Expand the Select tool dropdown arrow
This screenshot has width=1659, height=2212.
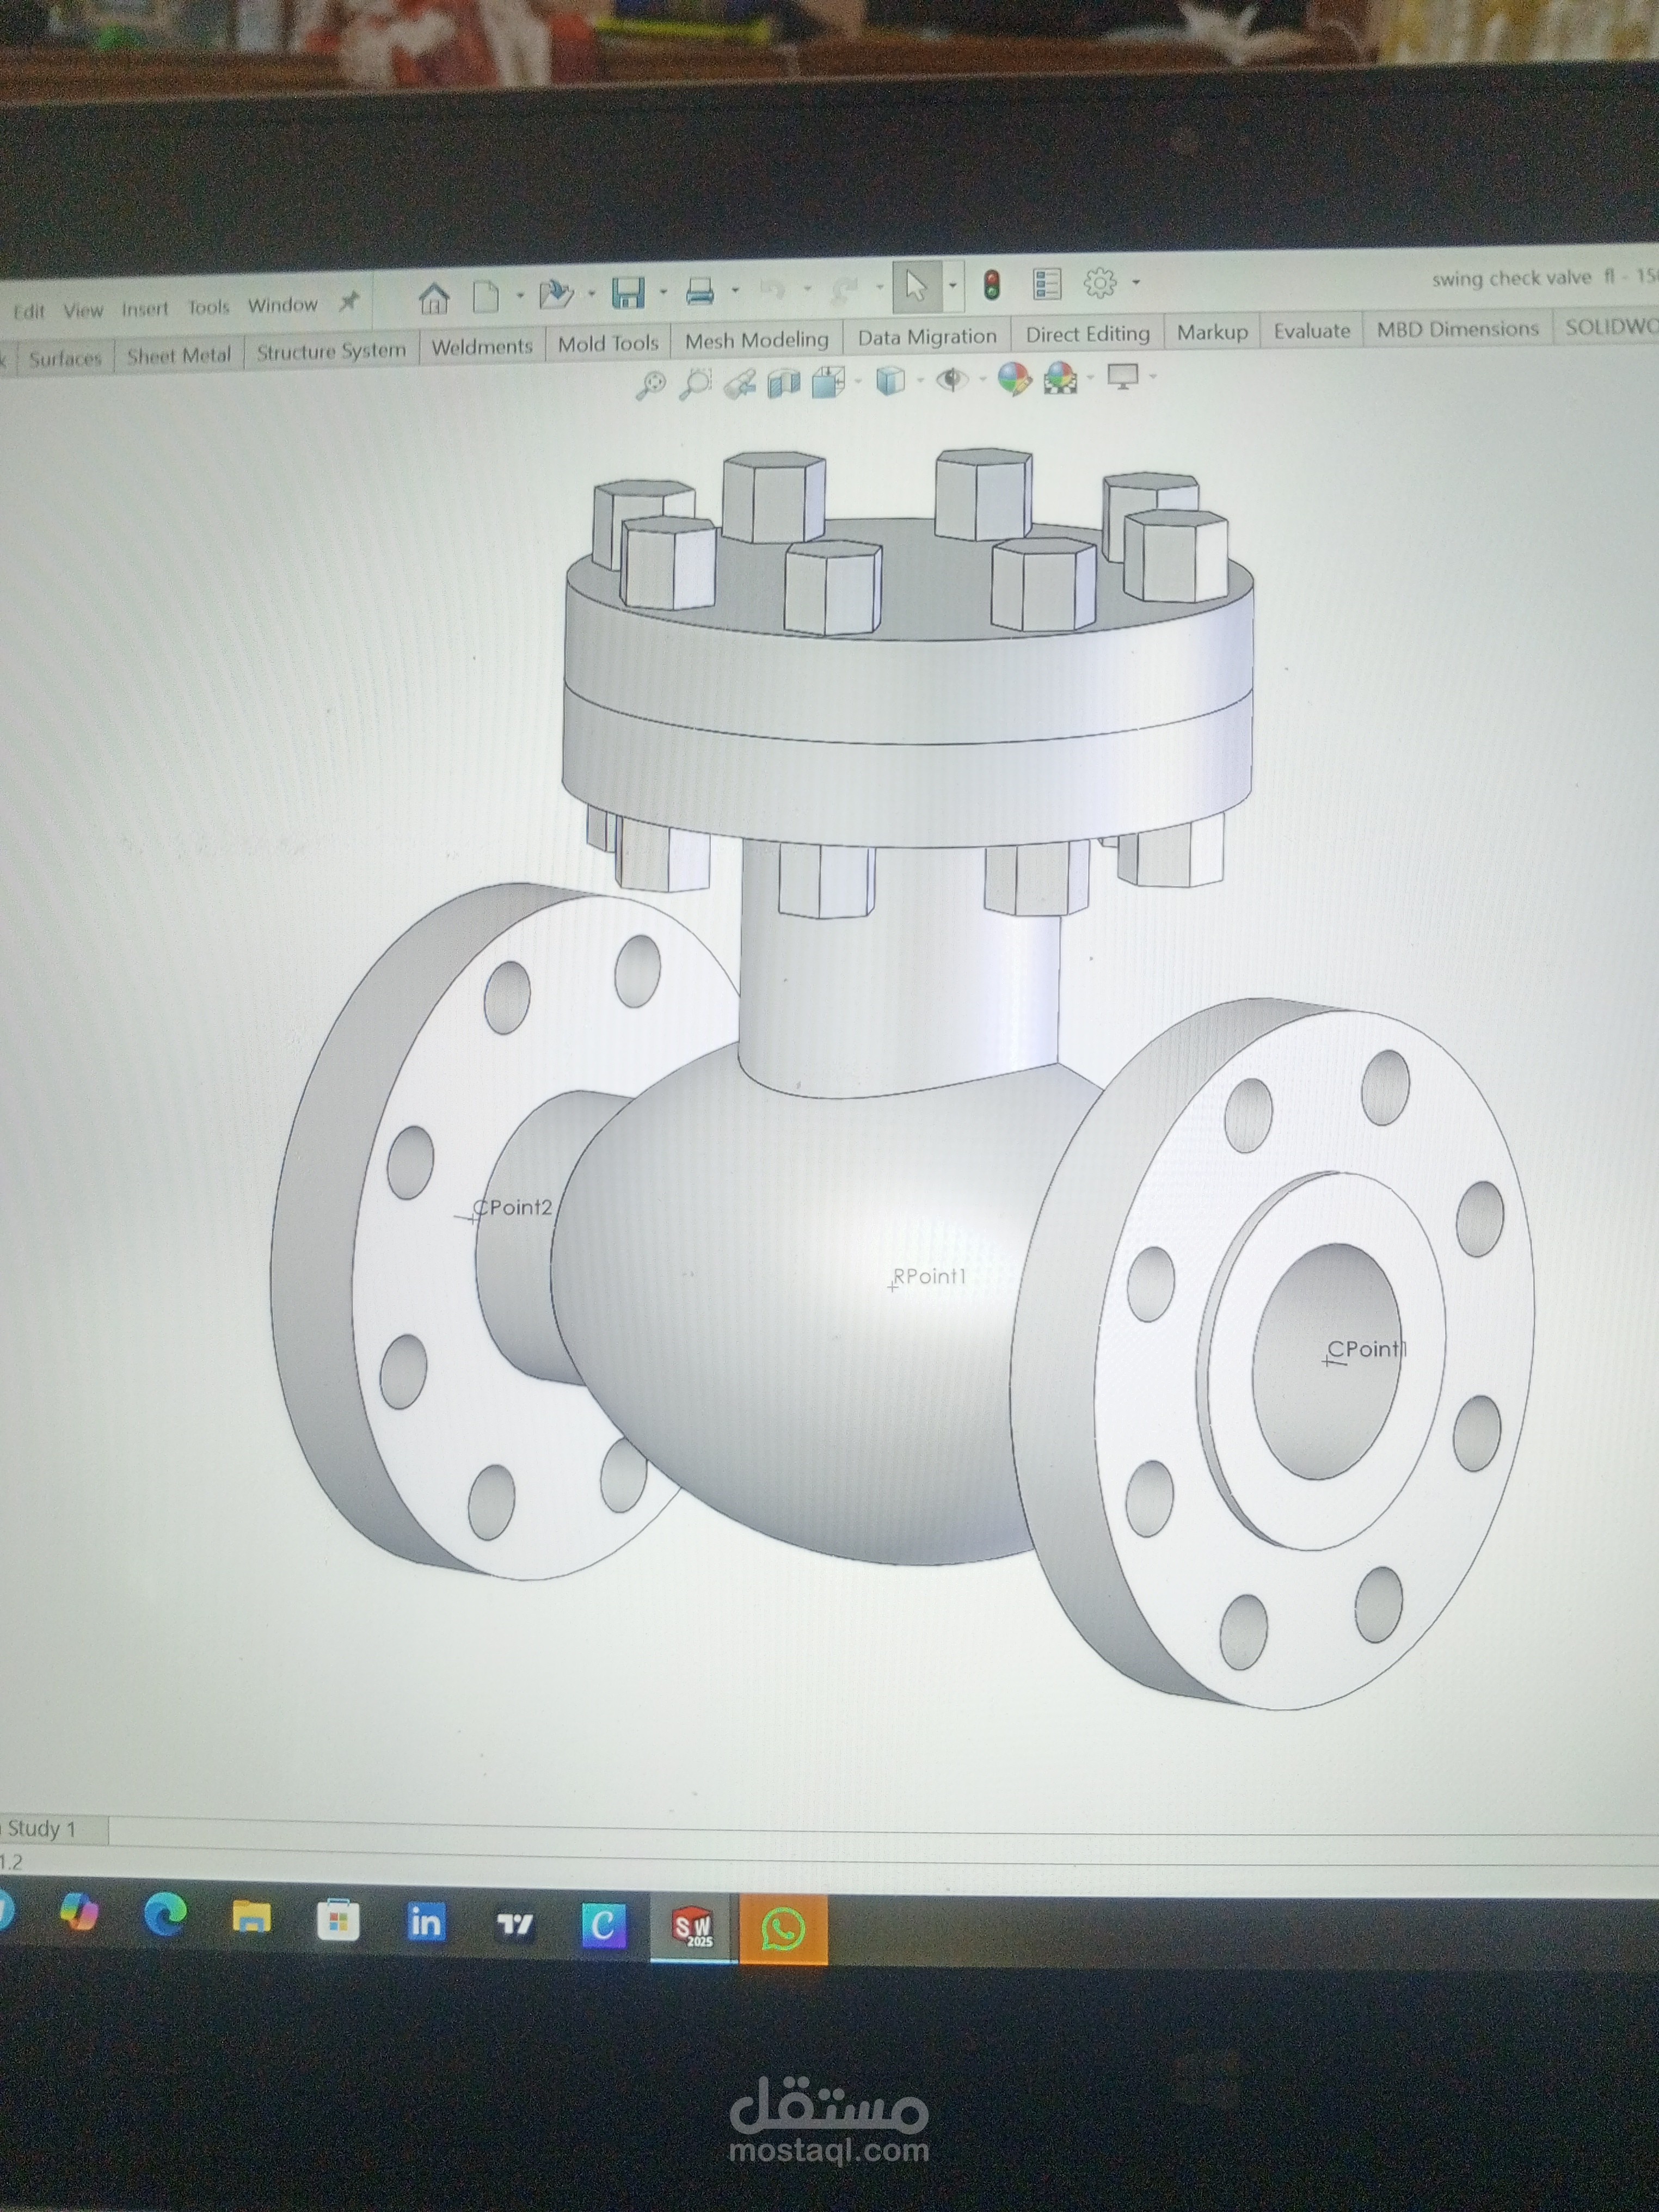click(952, 286)
